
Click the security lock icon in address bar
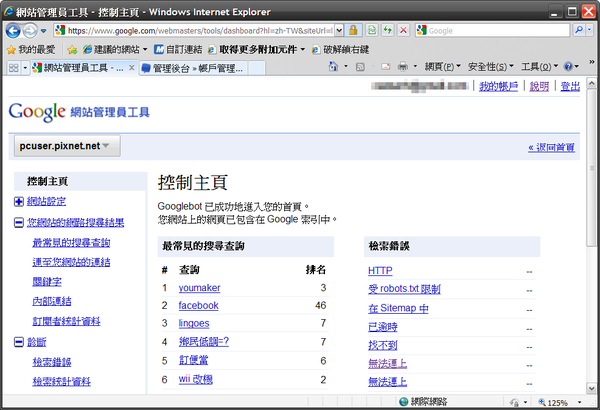pos(352,30)
